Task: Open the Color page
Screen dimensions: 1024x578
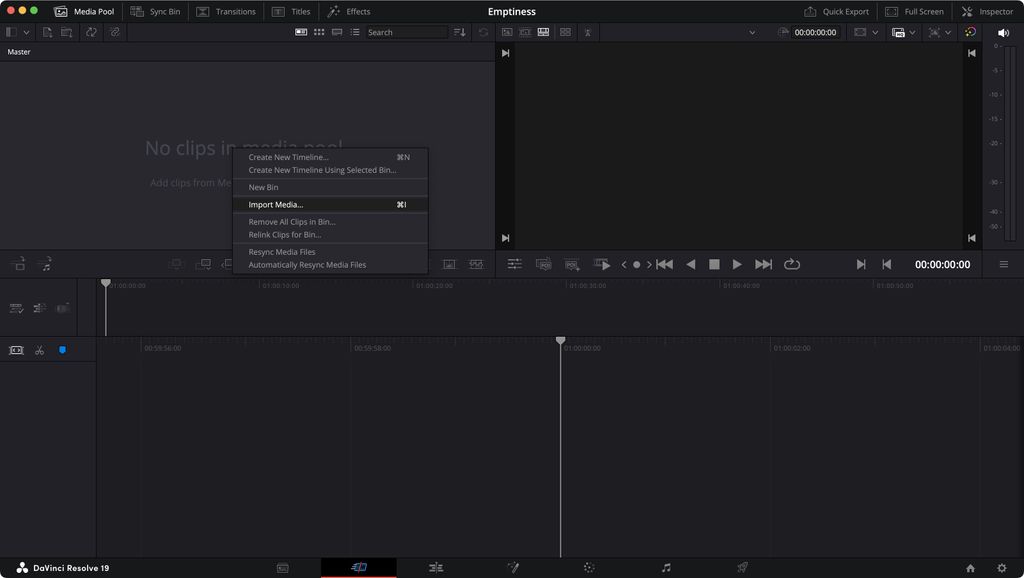Action: click(589, 567)
